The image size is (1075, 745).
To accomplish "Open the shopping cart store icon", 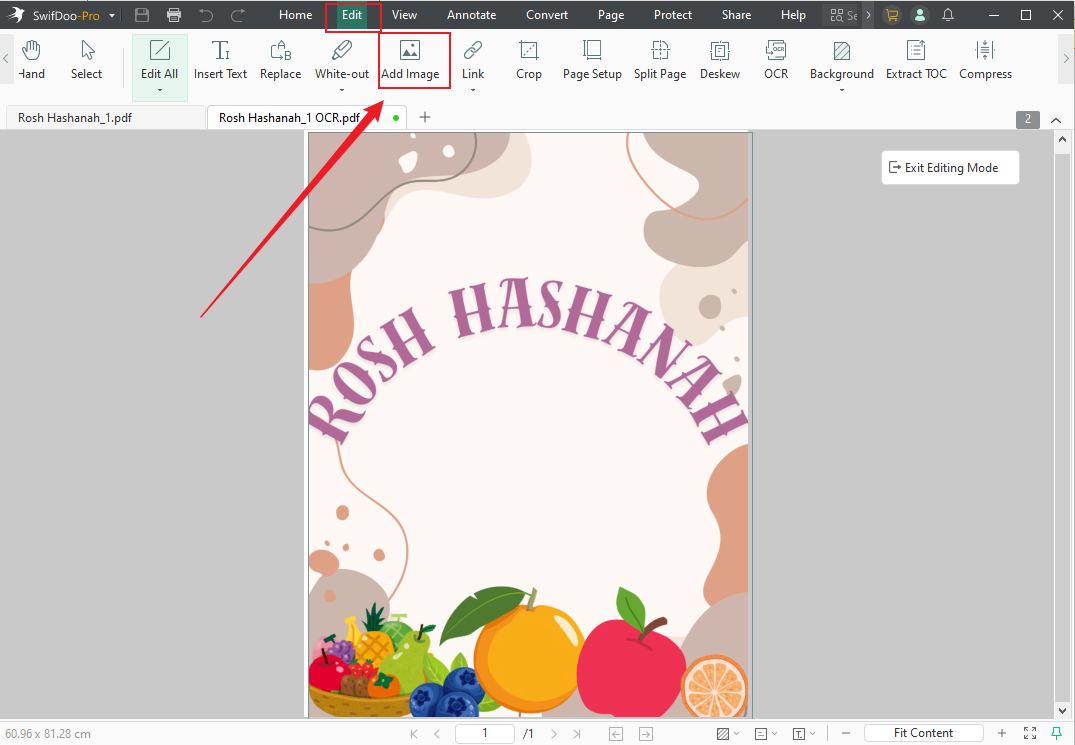I will 890,15.
